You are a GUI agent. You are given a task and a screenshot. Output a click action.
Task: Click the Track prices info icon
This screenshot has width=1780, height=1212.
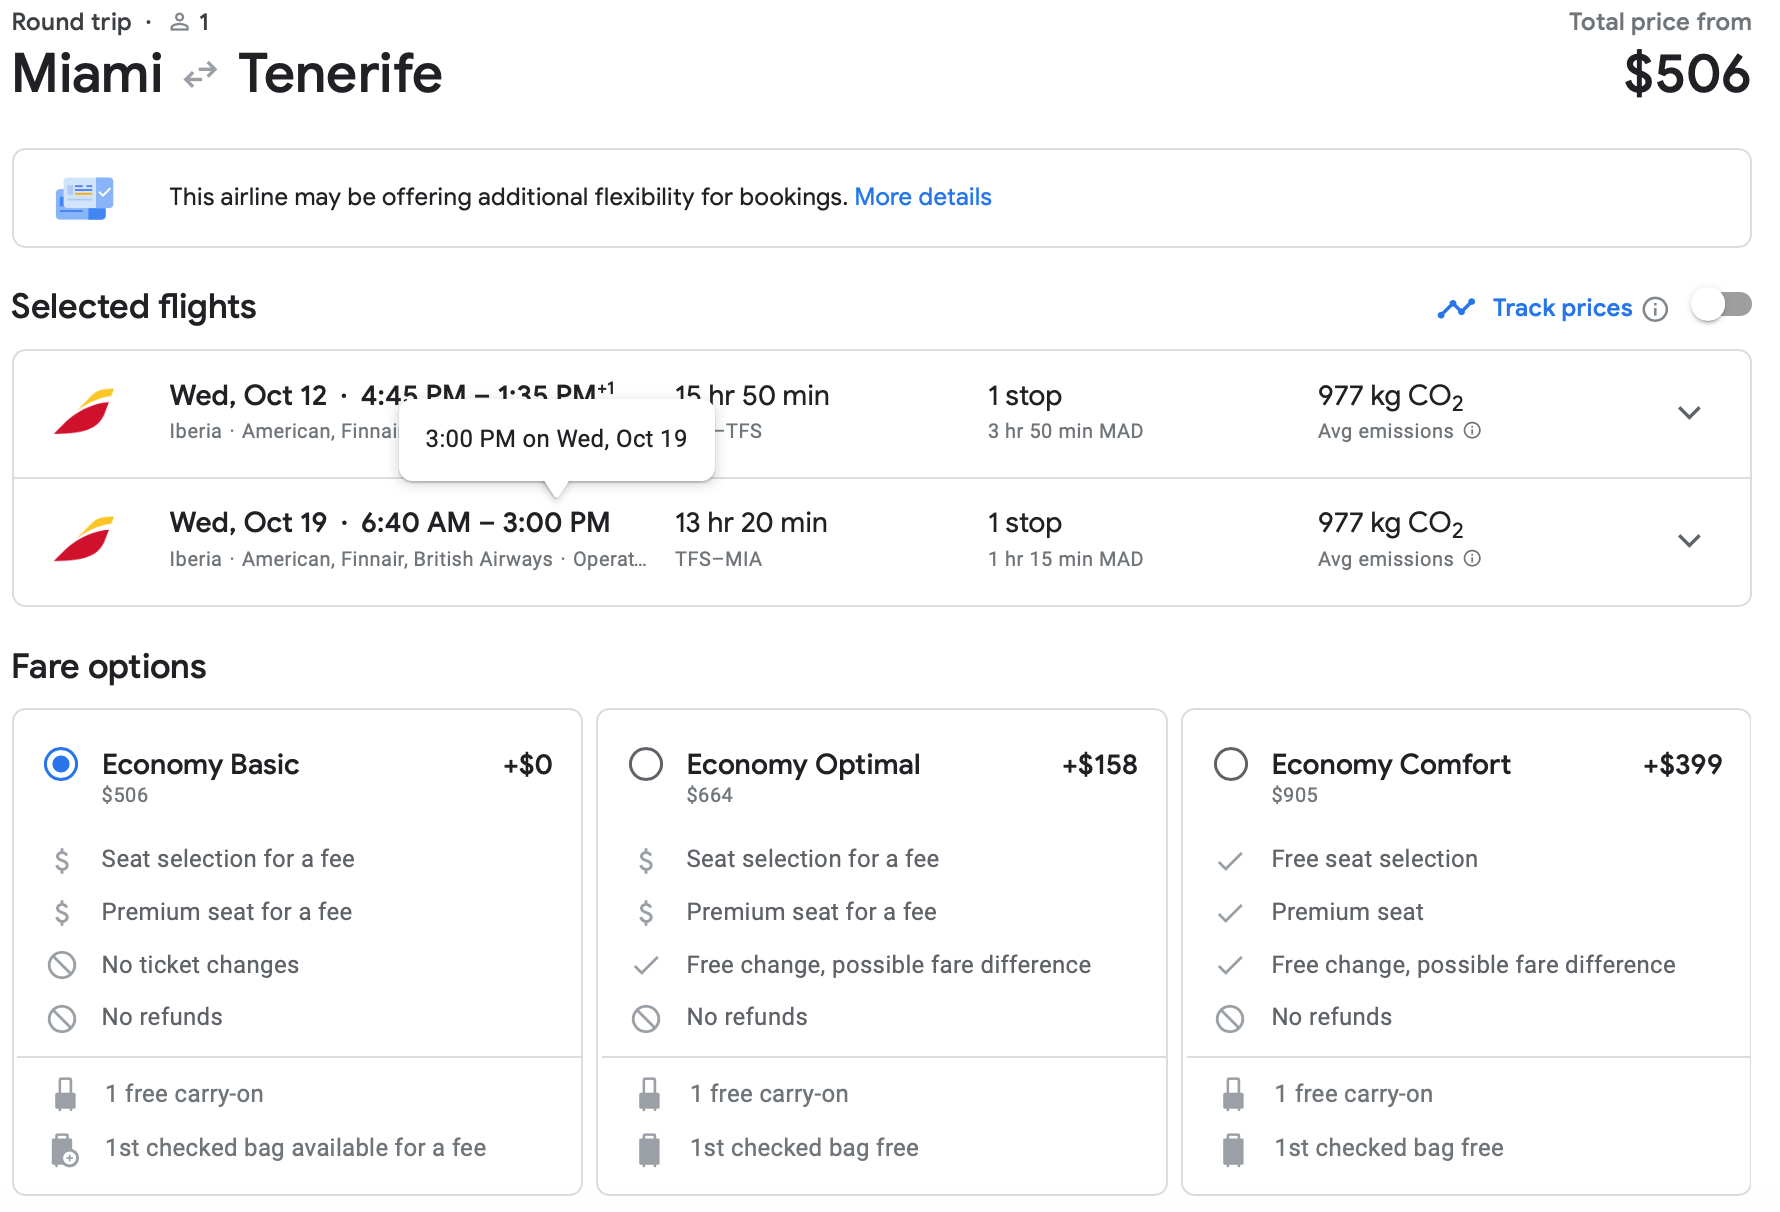pos(1655,309)
